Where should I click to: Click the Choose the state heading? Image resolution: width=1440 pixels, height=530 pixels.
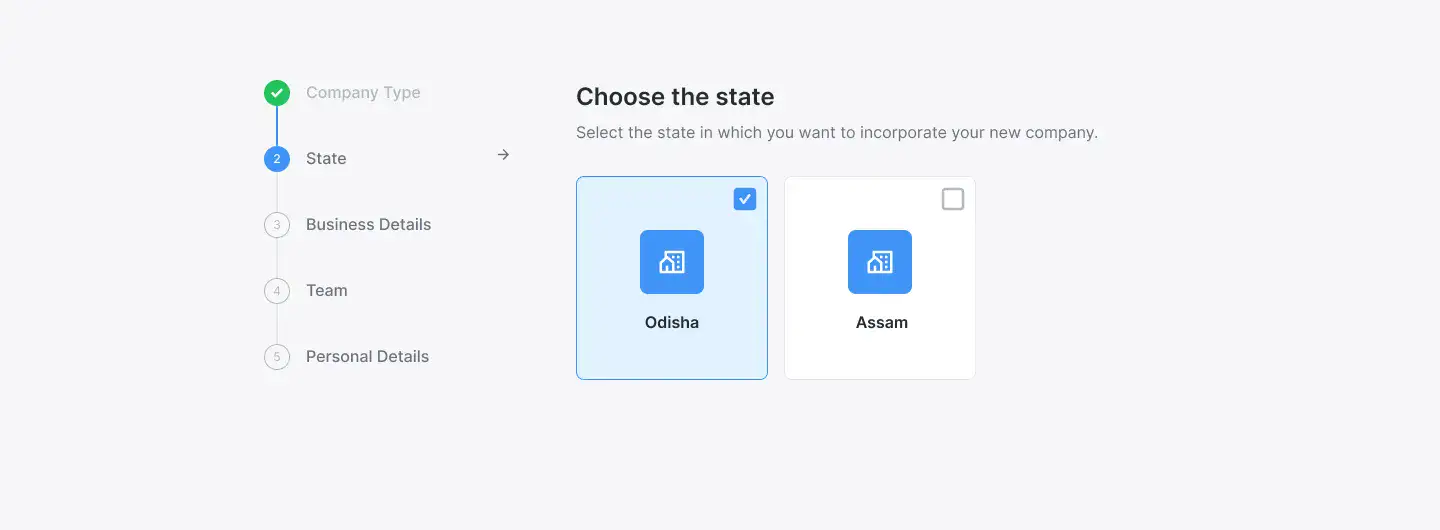click(x=675, y=97)
